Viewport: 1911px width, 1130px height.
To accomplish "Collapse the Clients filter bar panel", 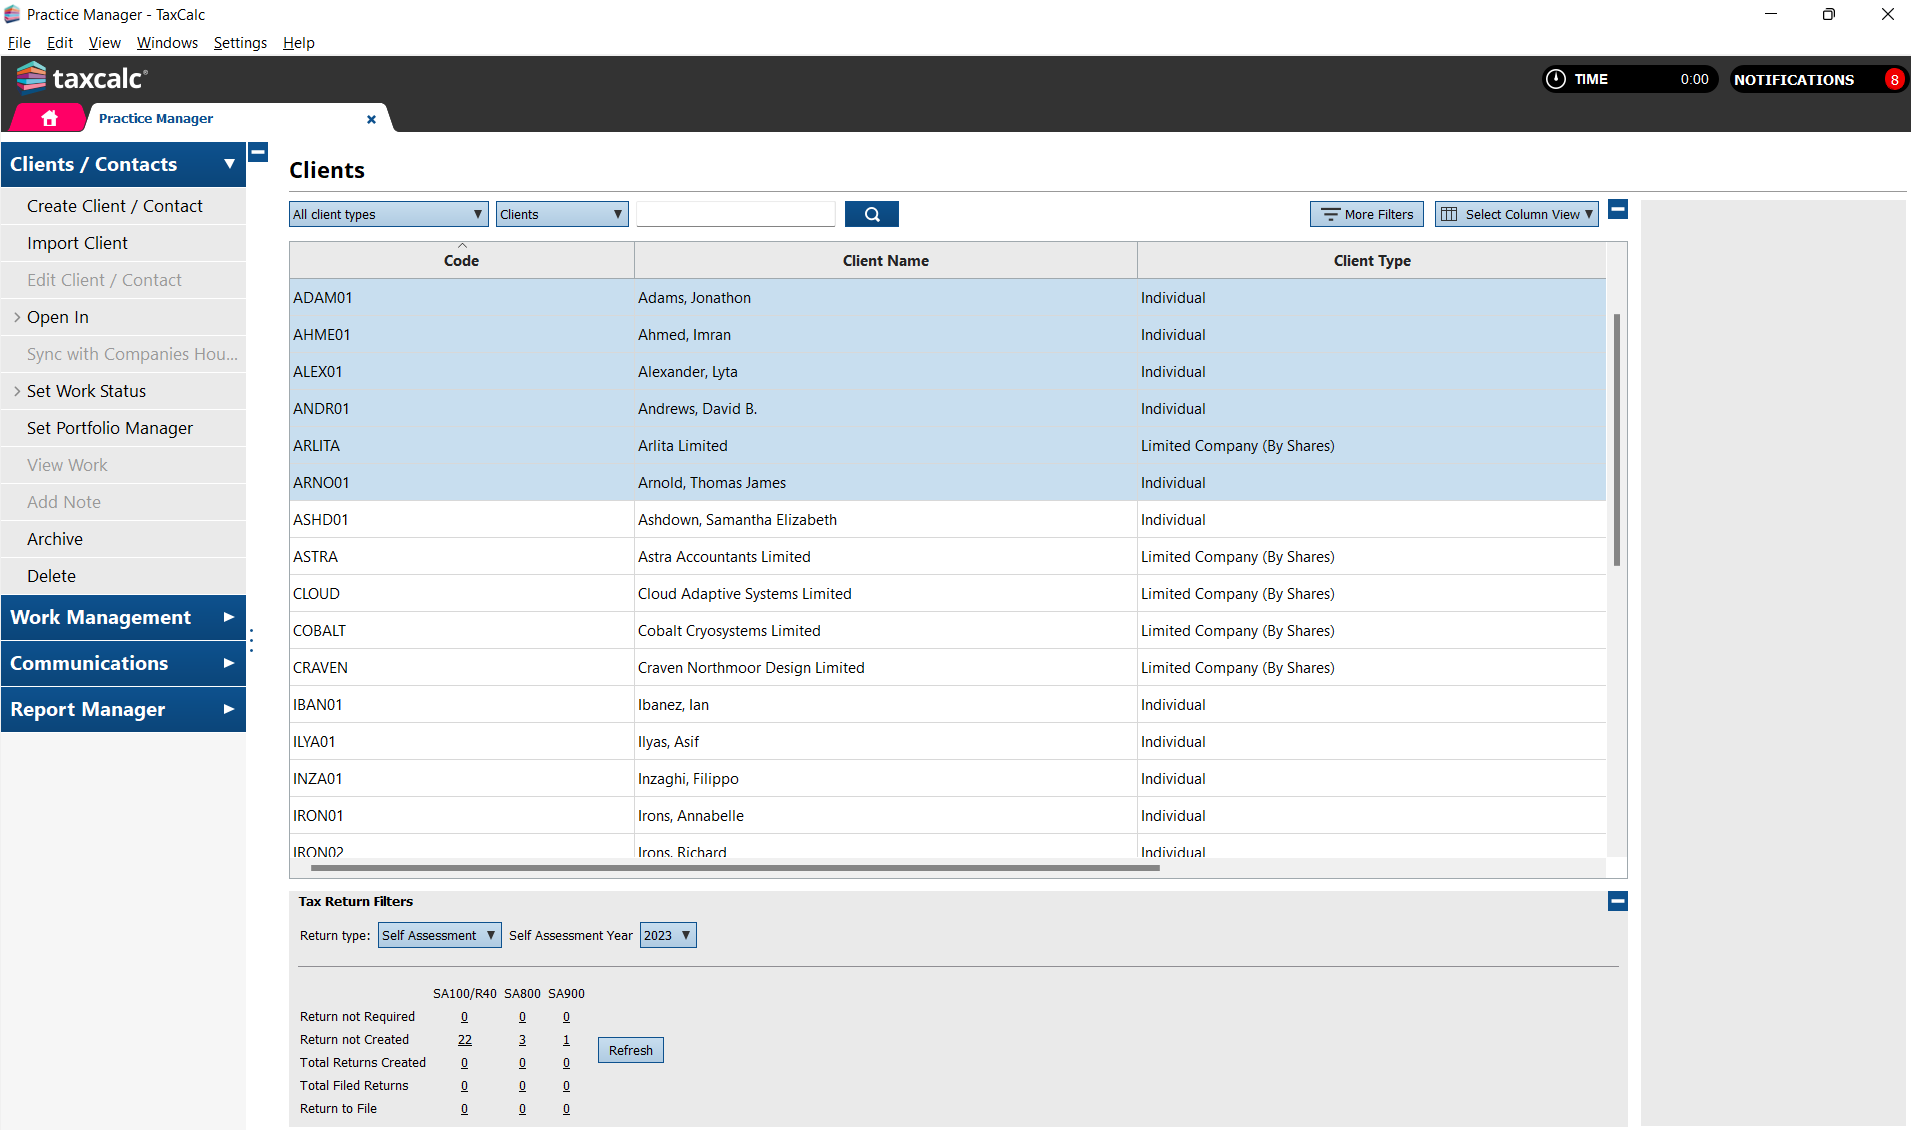I will coord(1617,209).
